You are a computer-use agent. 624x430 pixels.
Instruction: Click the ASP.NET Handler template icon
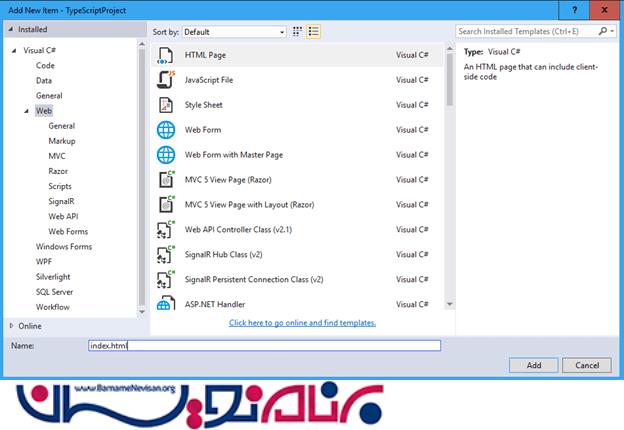[166, 303]
